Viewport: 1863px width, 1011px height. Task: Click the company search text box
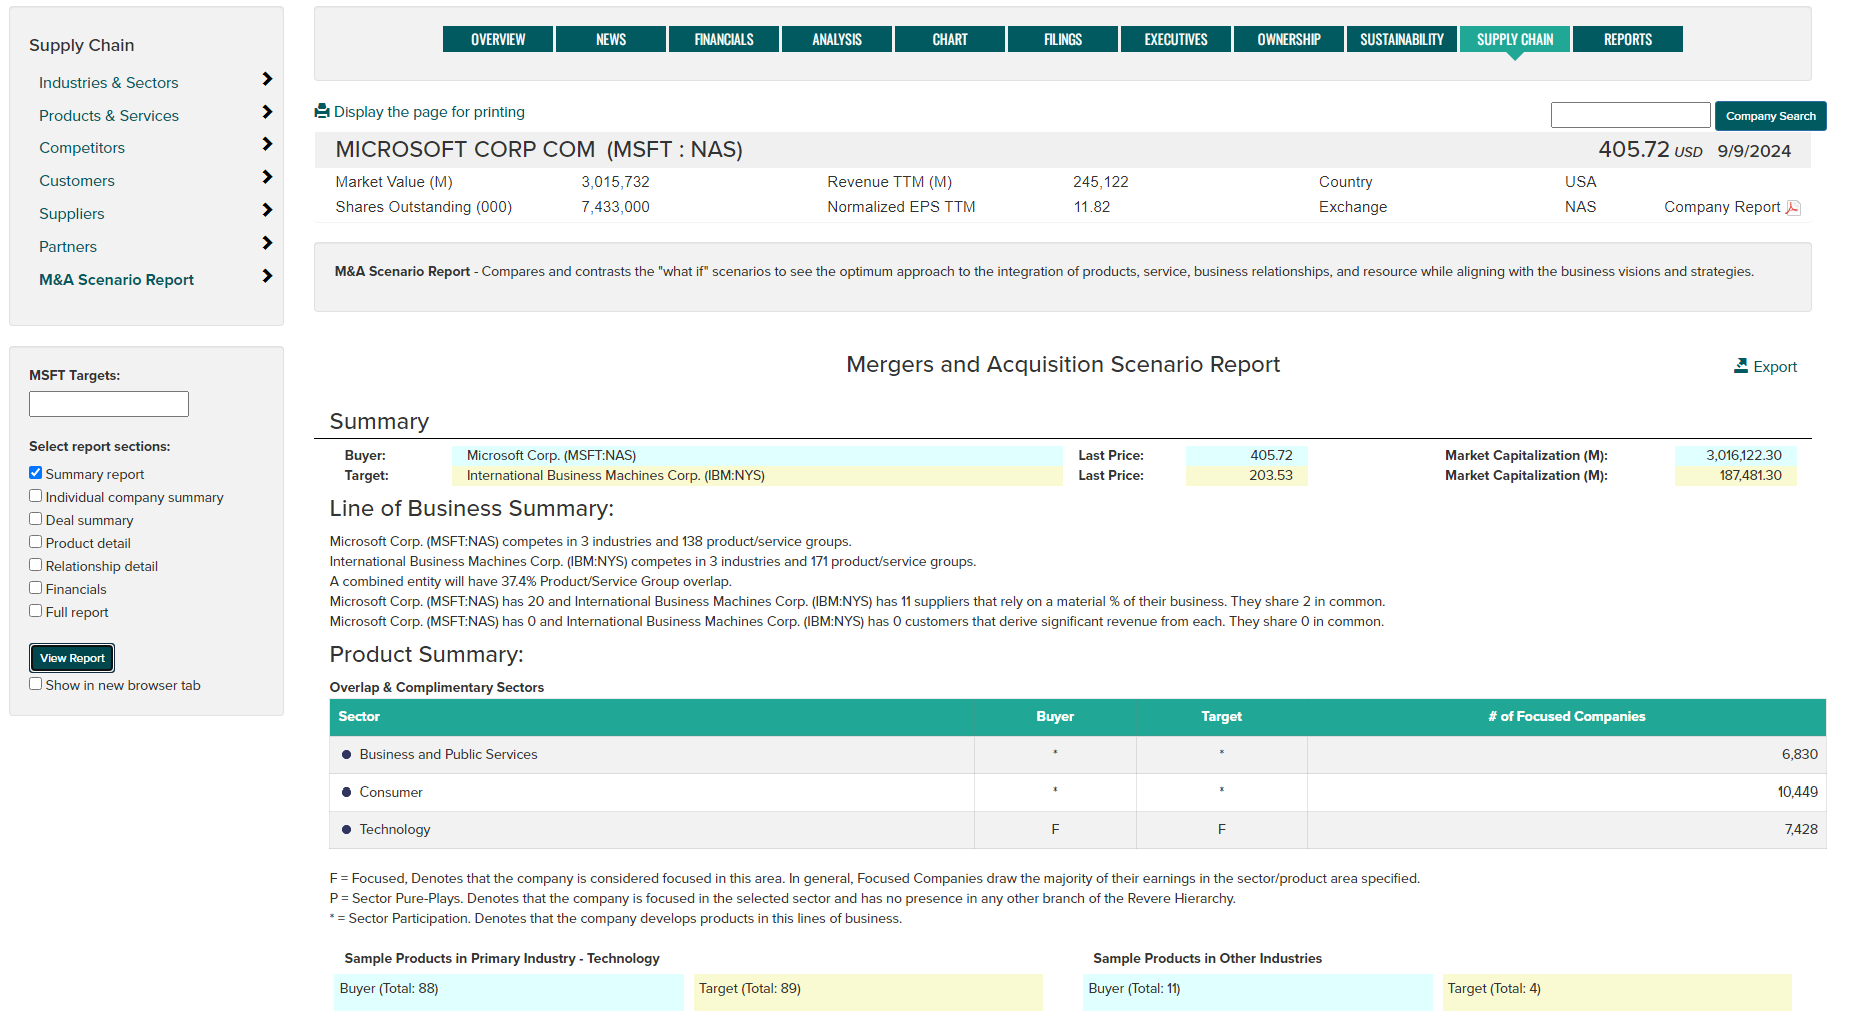tap(1631, 115)
